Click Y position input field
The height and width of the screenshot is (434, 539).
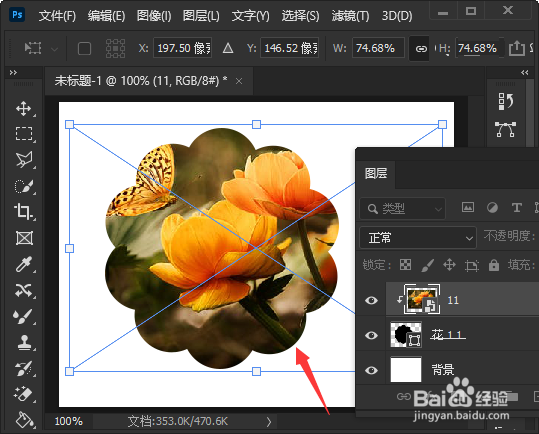tap(289, 48)
